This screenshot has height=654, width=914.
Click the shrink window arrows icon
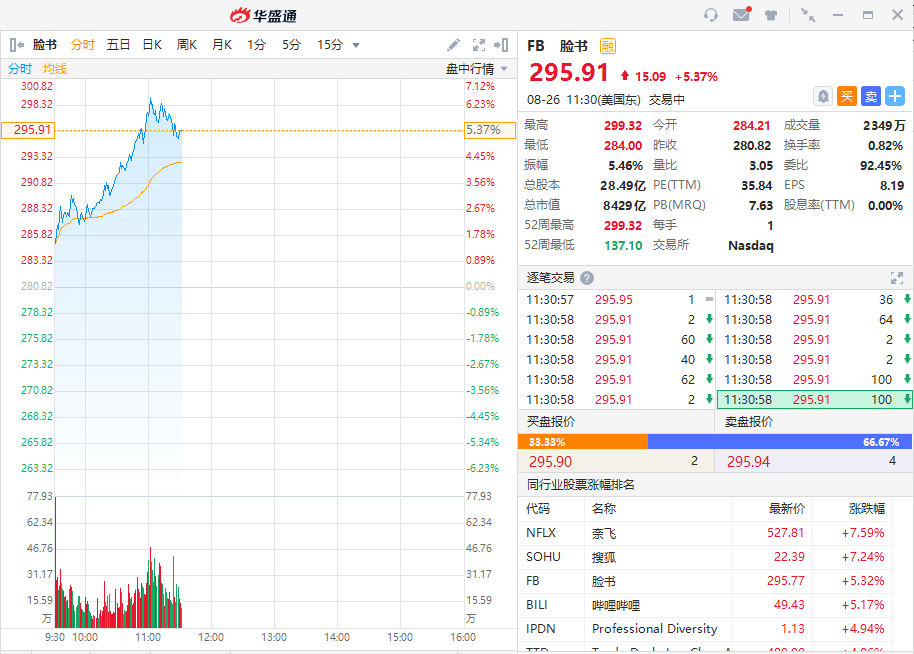[x=808, y=15]
